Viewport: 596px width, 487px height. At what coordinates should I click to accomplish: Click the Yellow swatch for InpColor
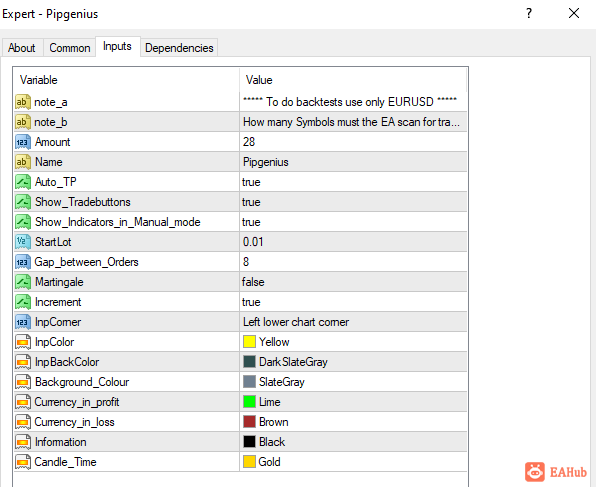(x=249, y=342)
